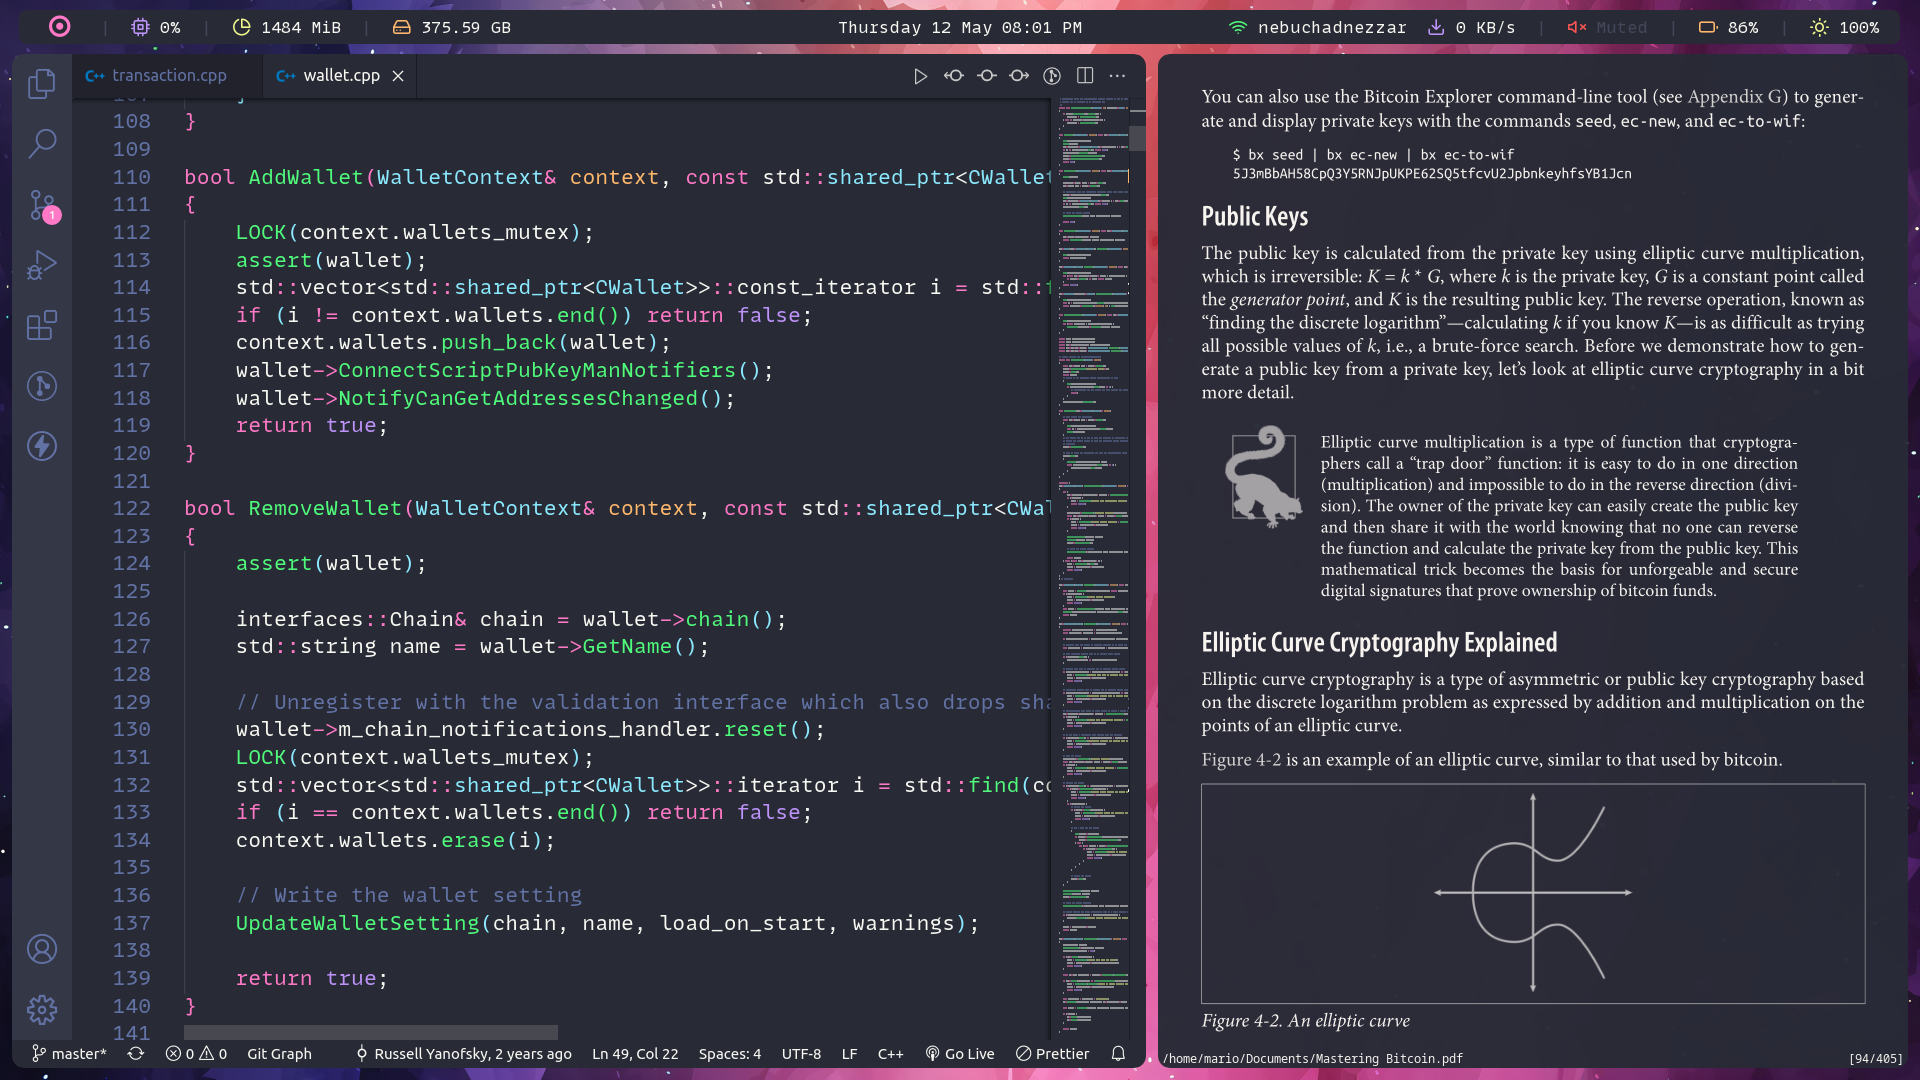
Task: Click the RemoveWallet function name
Action: click(x=325, y=508)
